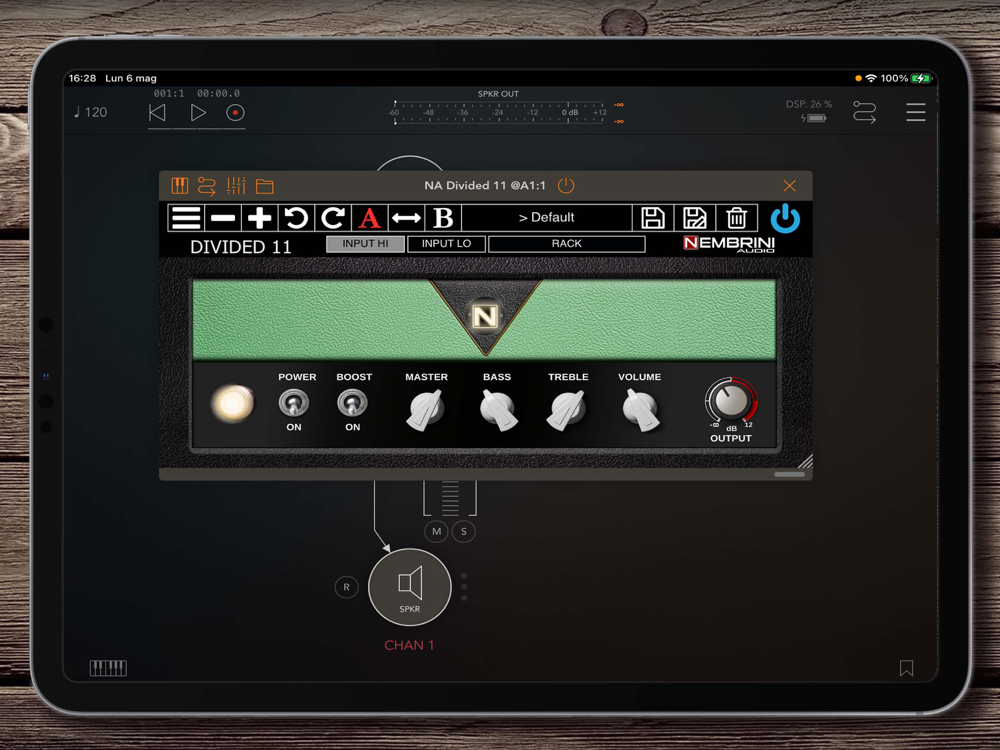
Task: Start playback with the play button
Action: tap(198, 113)
